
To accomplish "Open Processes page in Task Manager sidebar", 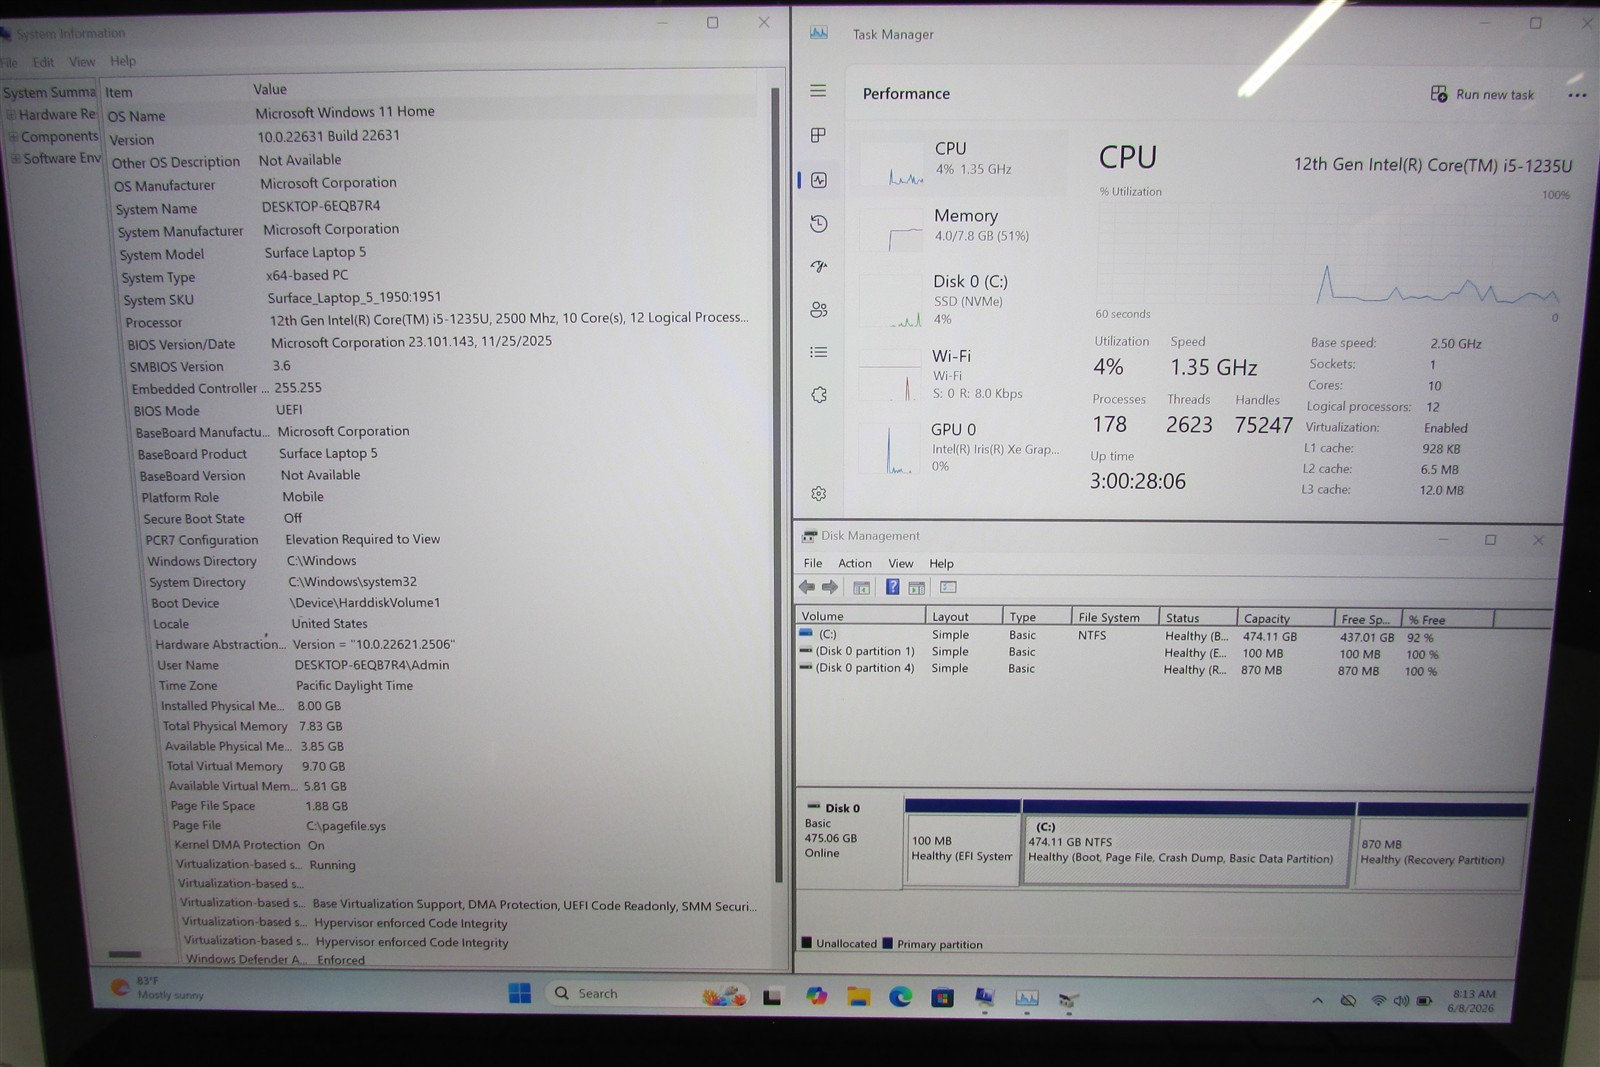I will 818,135.
